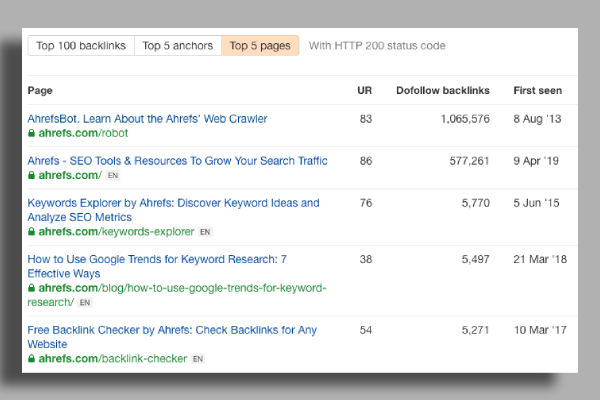Click the Page column header
The image size is (600, 400).
pyautogui.click(x=40, y=91)
